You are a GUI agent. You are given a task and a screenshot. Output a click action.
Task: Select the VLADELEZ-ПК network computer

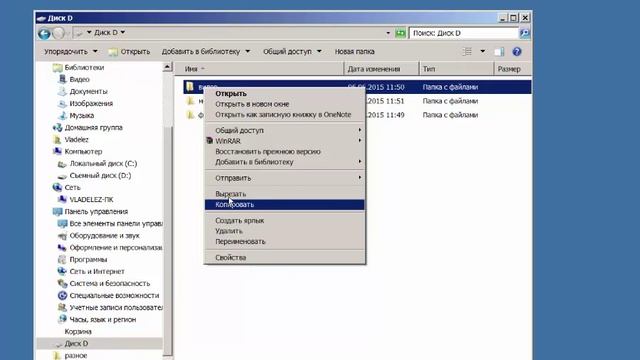coord(91,200)
